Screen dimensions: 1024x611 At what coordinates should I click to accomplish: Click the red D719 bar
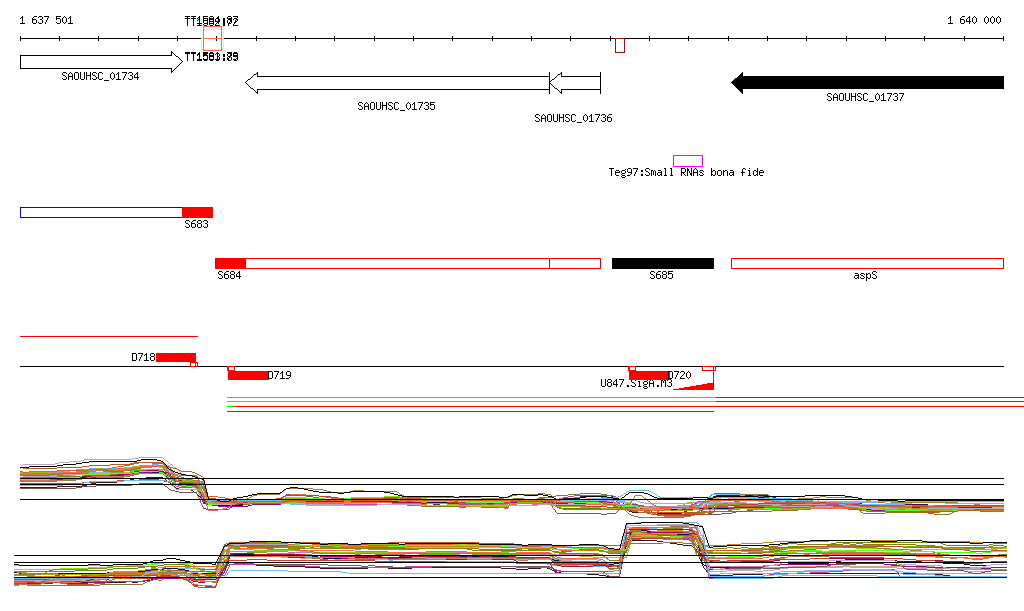click(x=248, y=375)
